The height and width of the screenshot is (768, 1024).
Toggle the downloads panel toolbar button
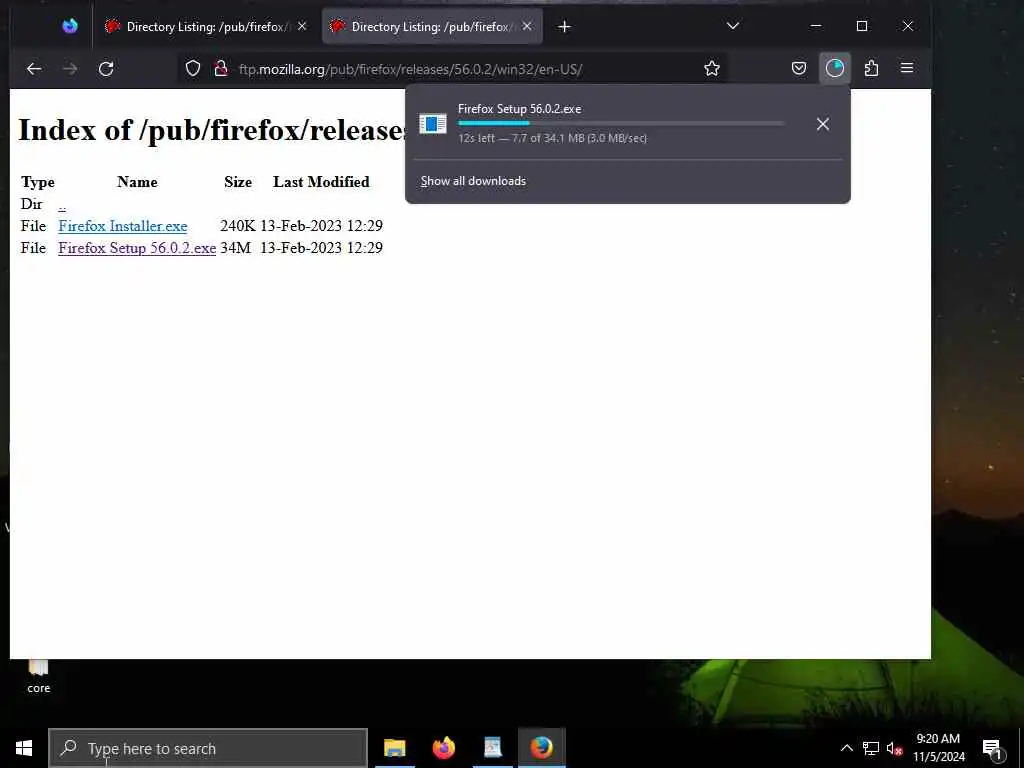pos(835,69)
